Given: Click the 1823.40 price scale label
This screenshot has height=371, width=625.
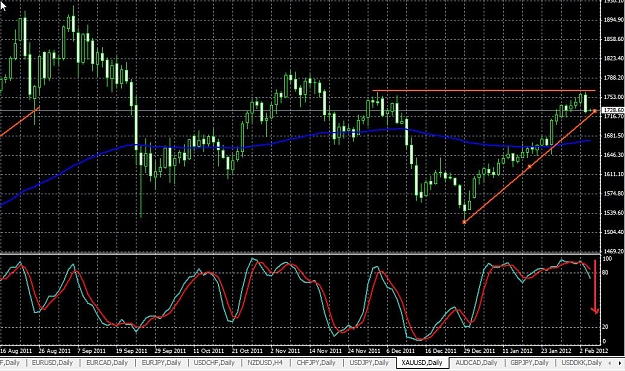Looking at the screenshot, I should pyautogui.click(x=613, y=59).
